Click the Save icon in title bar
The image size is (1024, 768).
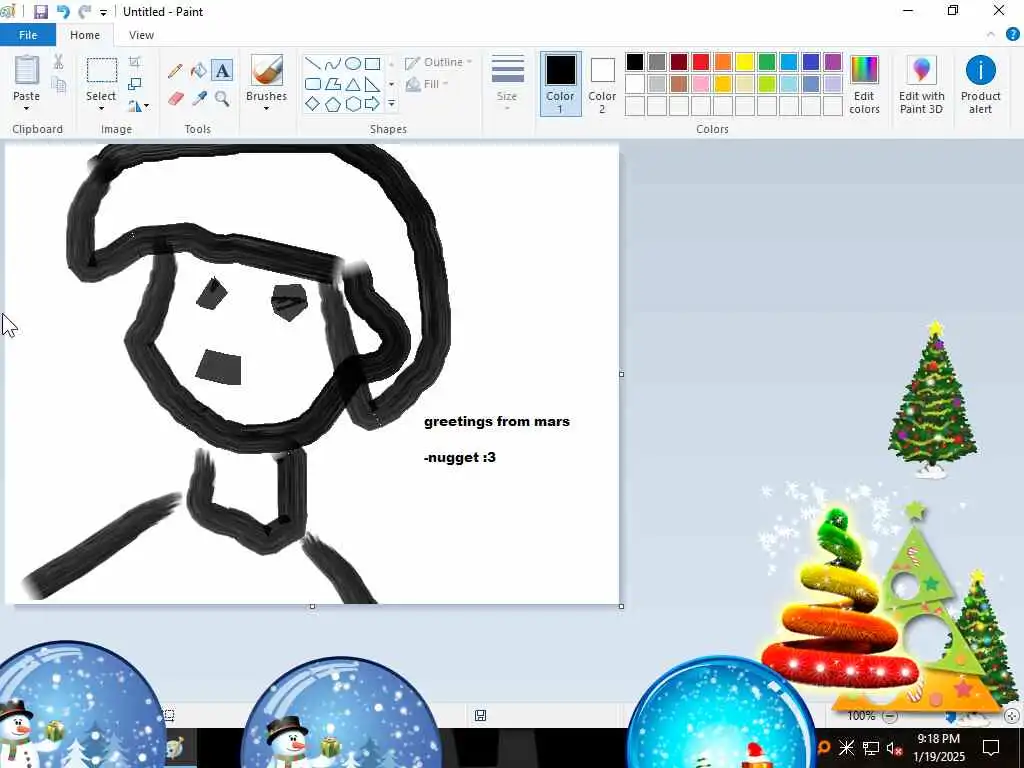click(x=40, y=12)
